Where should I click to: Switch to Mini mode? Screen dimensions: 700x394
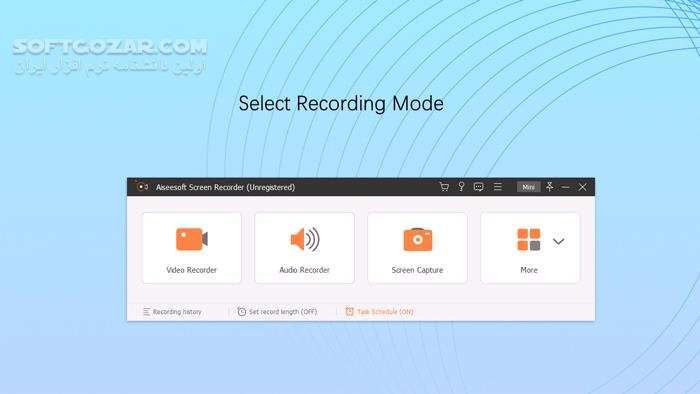click(x=529, y=187)
